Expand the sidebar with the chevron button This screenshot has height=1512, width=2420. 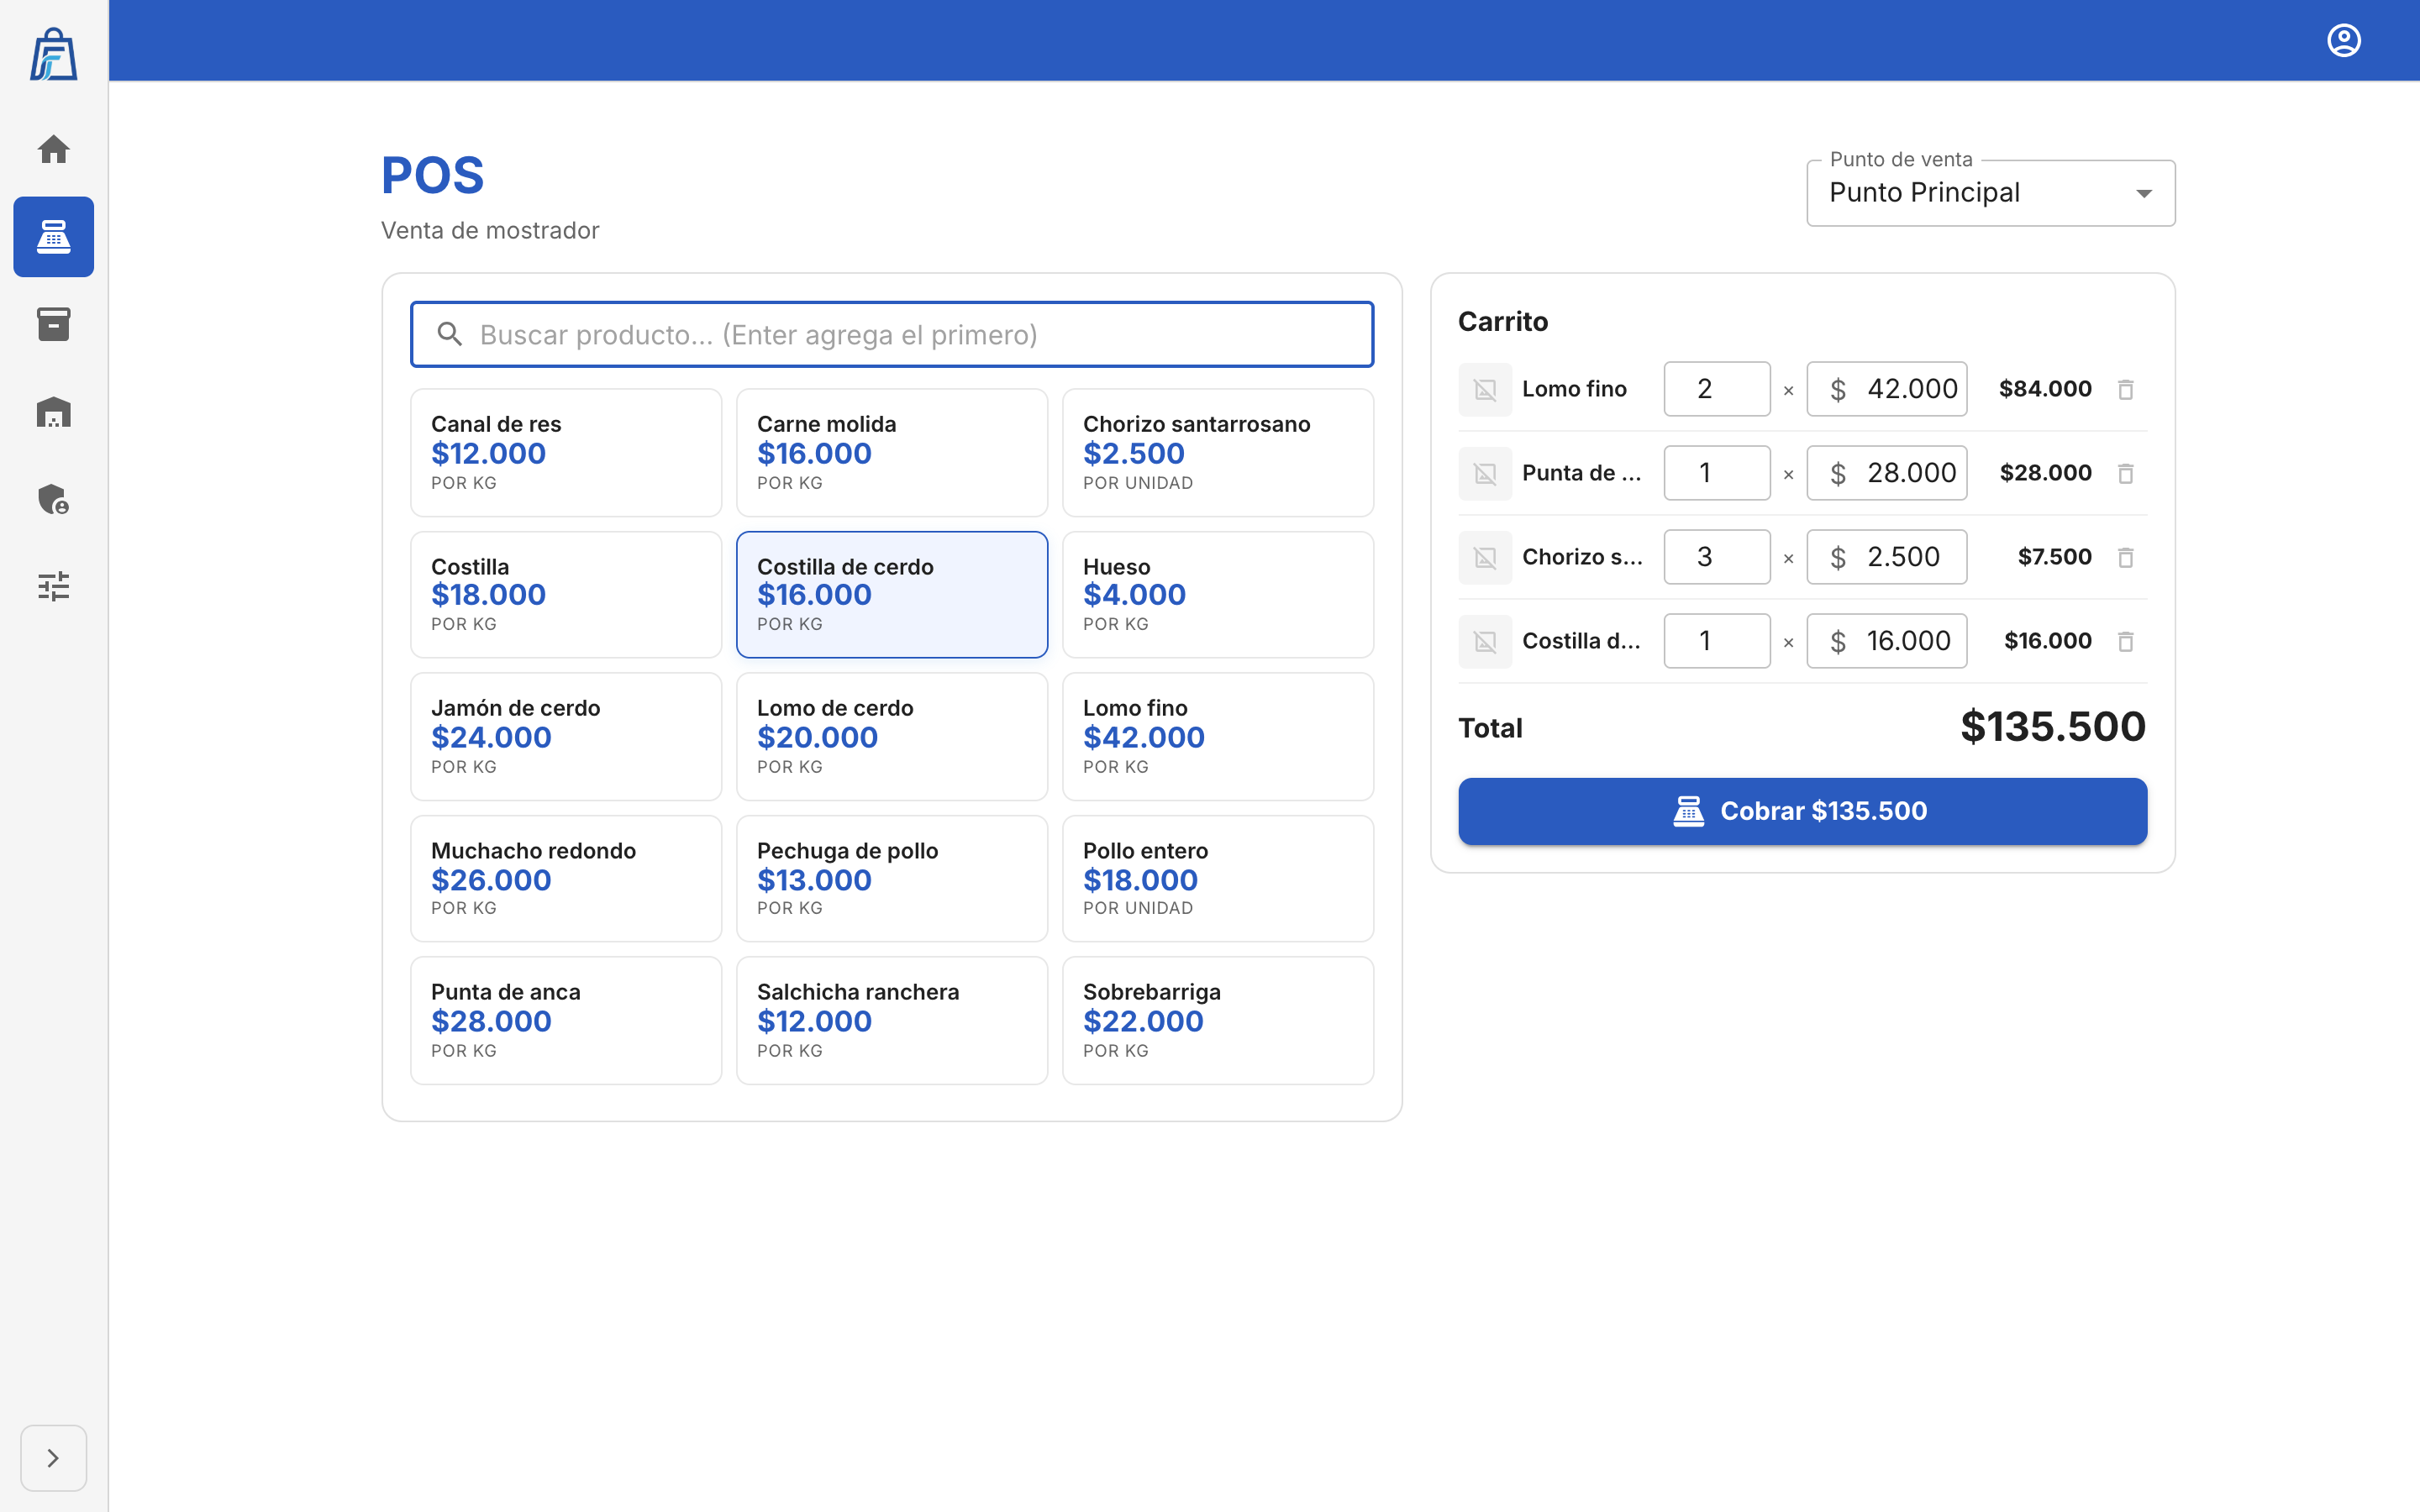[53, 1458]
